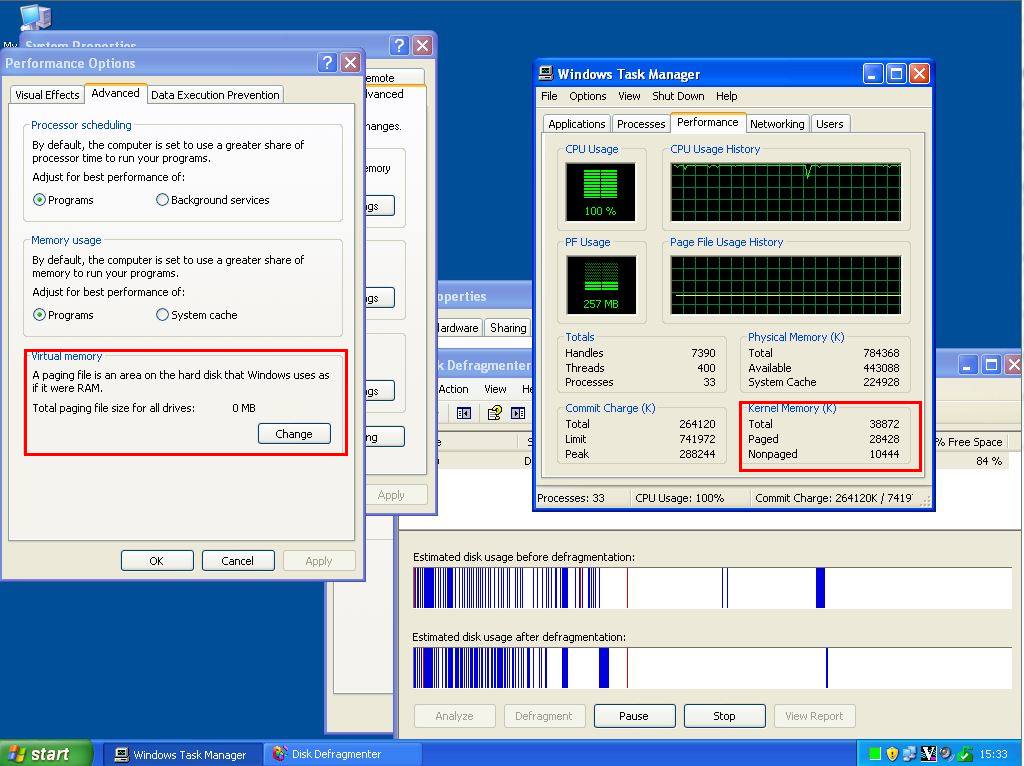Open the Help menu in Task Manager
Screen dimensions: 1024x766
tap(726, 96)
